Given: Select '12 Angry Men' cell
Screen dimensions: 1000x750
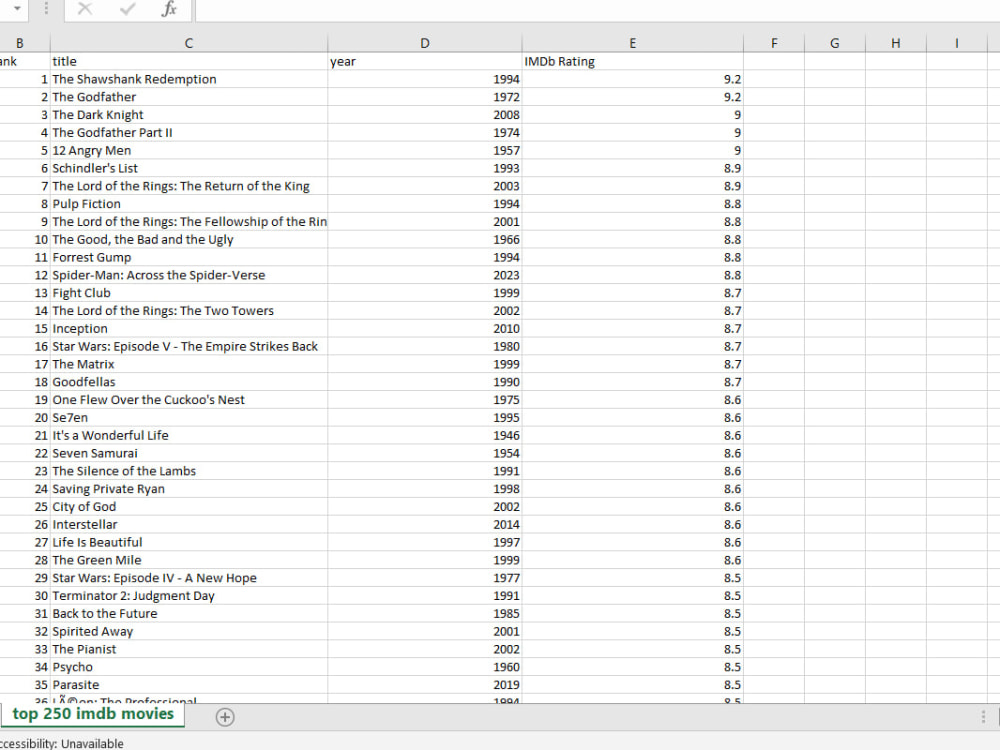Looking at the screenshot, I should [x=189, y=151].
